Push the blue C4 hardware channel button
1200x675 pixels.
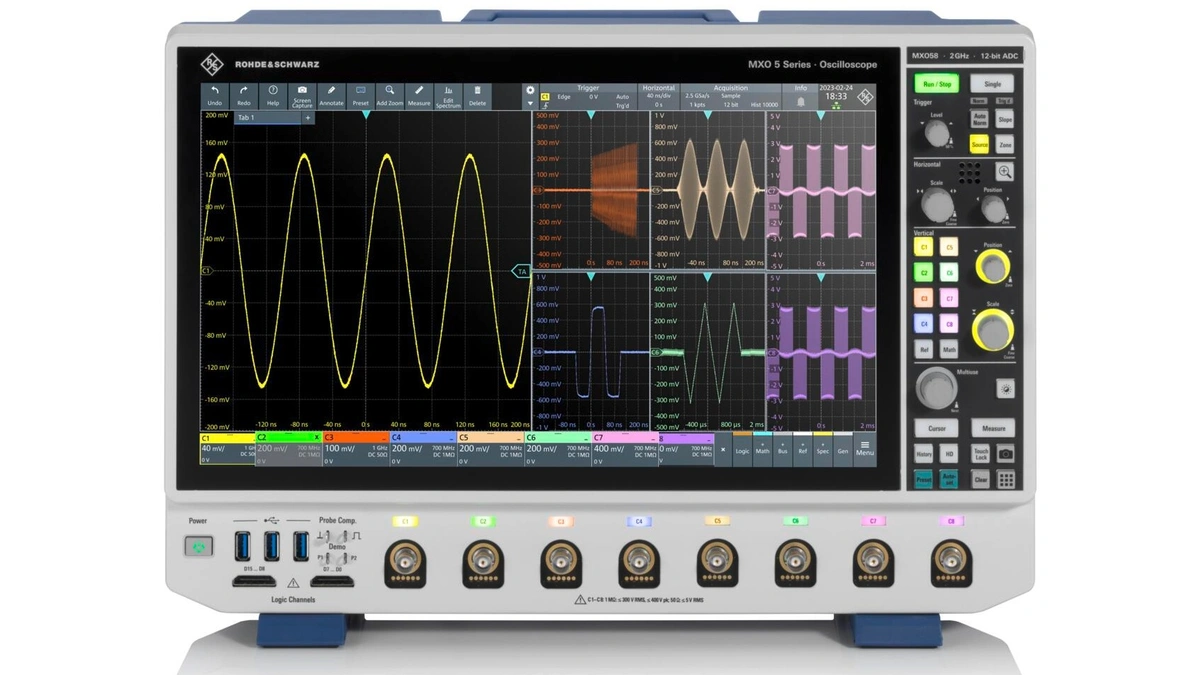[924, 324]
